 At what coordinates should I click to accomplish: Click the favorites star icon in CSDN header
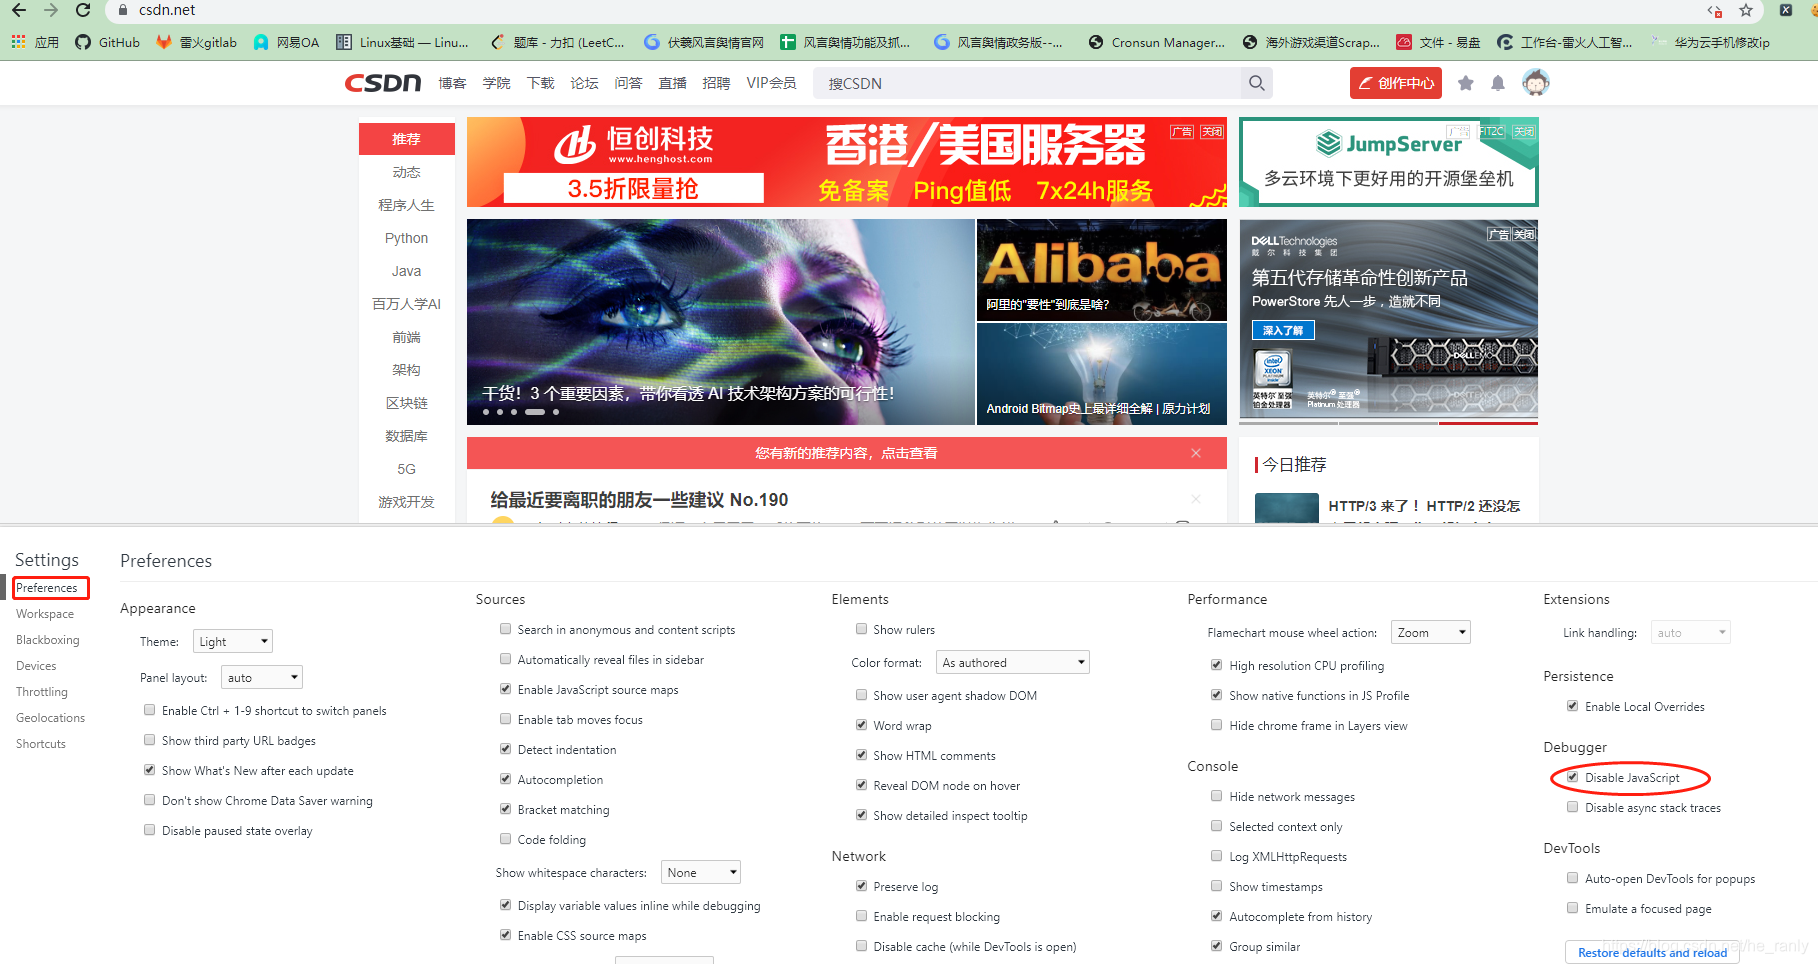coord(1466,83)
